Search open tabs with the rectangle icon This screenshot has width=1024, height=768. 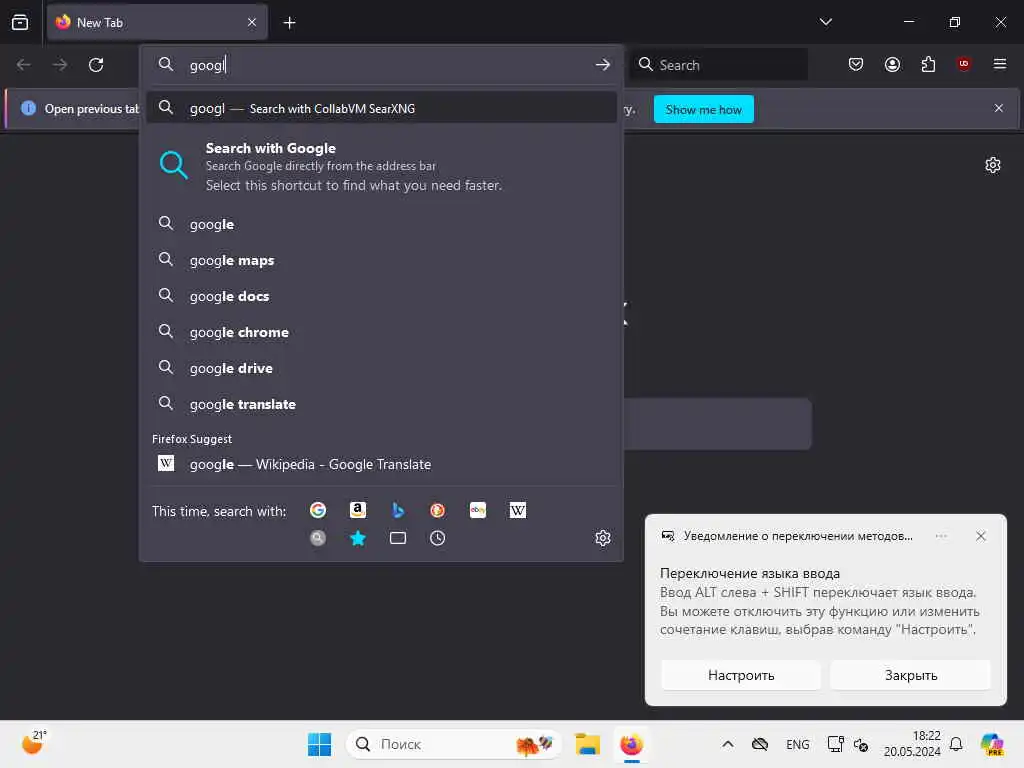point(398,538)
